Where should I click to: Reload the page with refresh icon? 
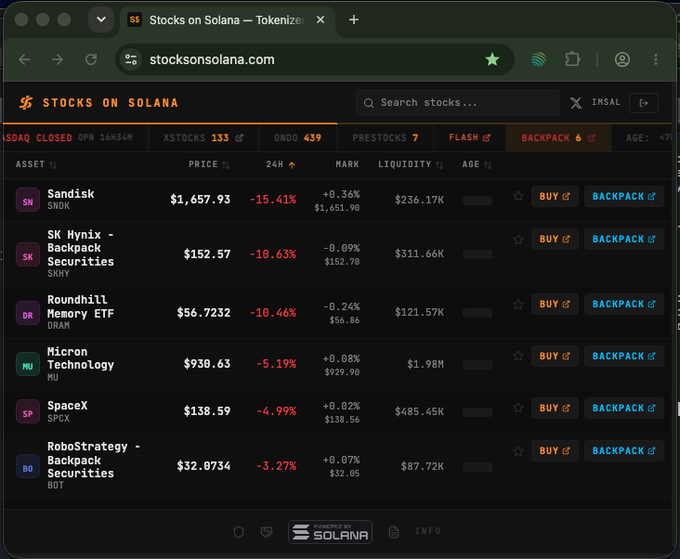(91, 59)
